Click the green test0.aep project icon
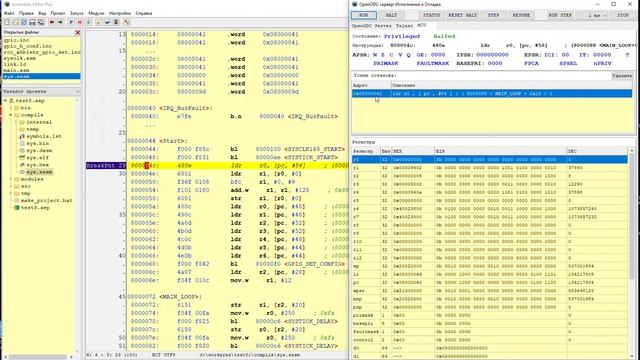The image size is (640, 360). pyautogui.click(x=17, y=208)
